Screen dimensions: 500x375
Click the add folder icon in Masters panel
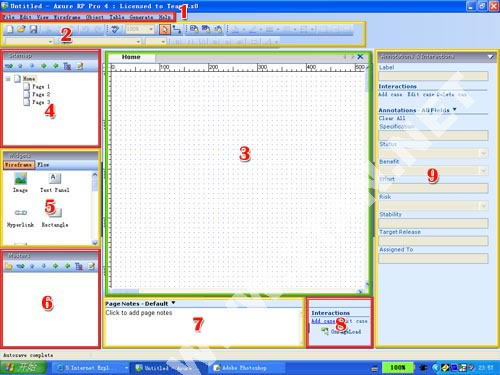point(9,266)
